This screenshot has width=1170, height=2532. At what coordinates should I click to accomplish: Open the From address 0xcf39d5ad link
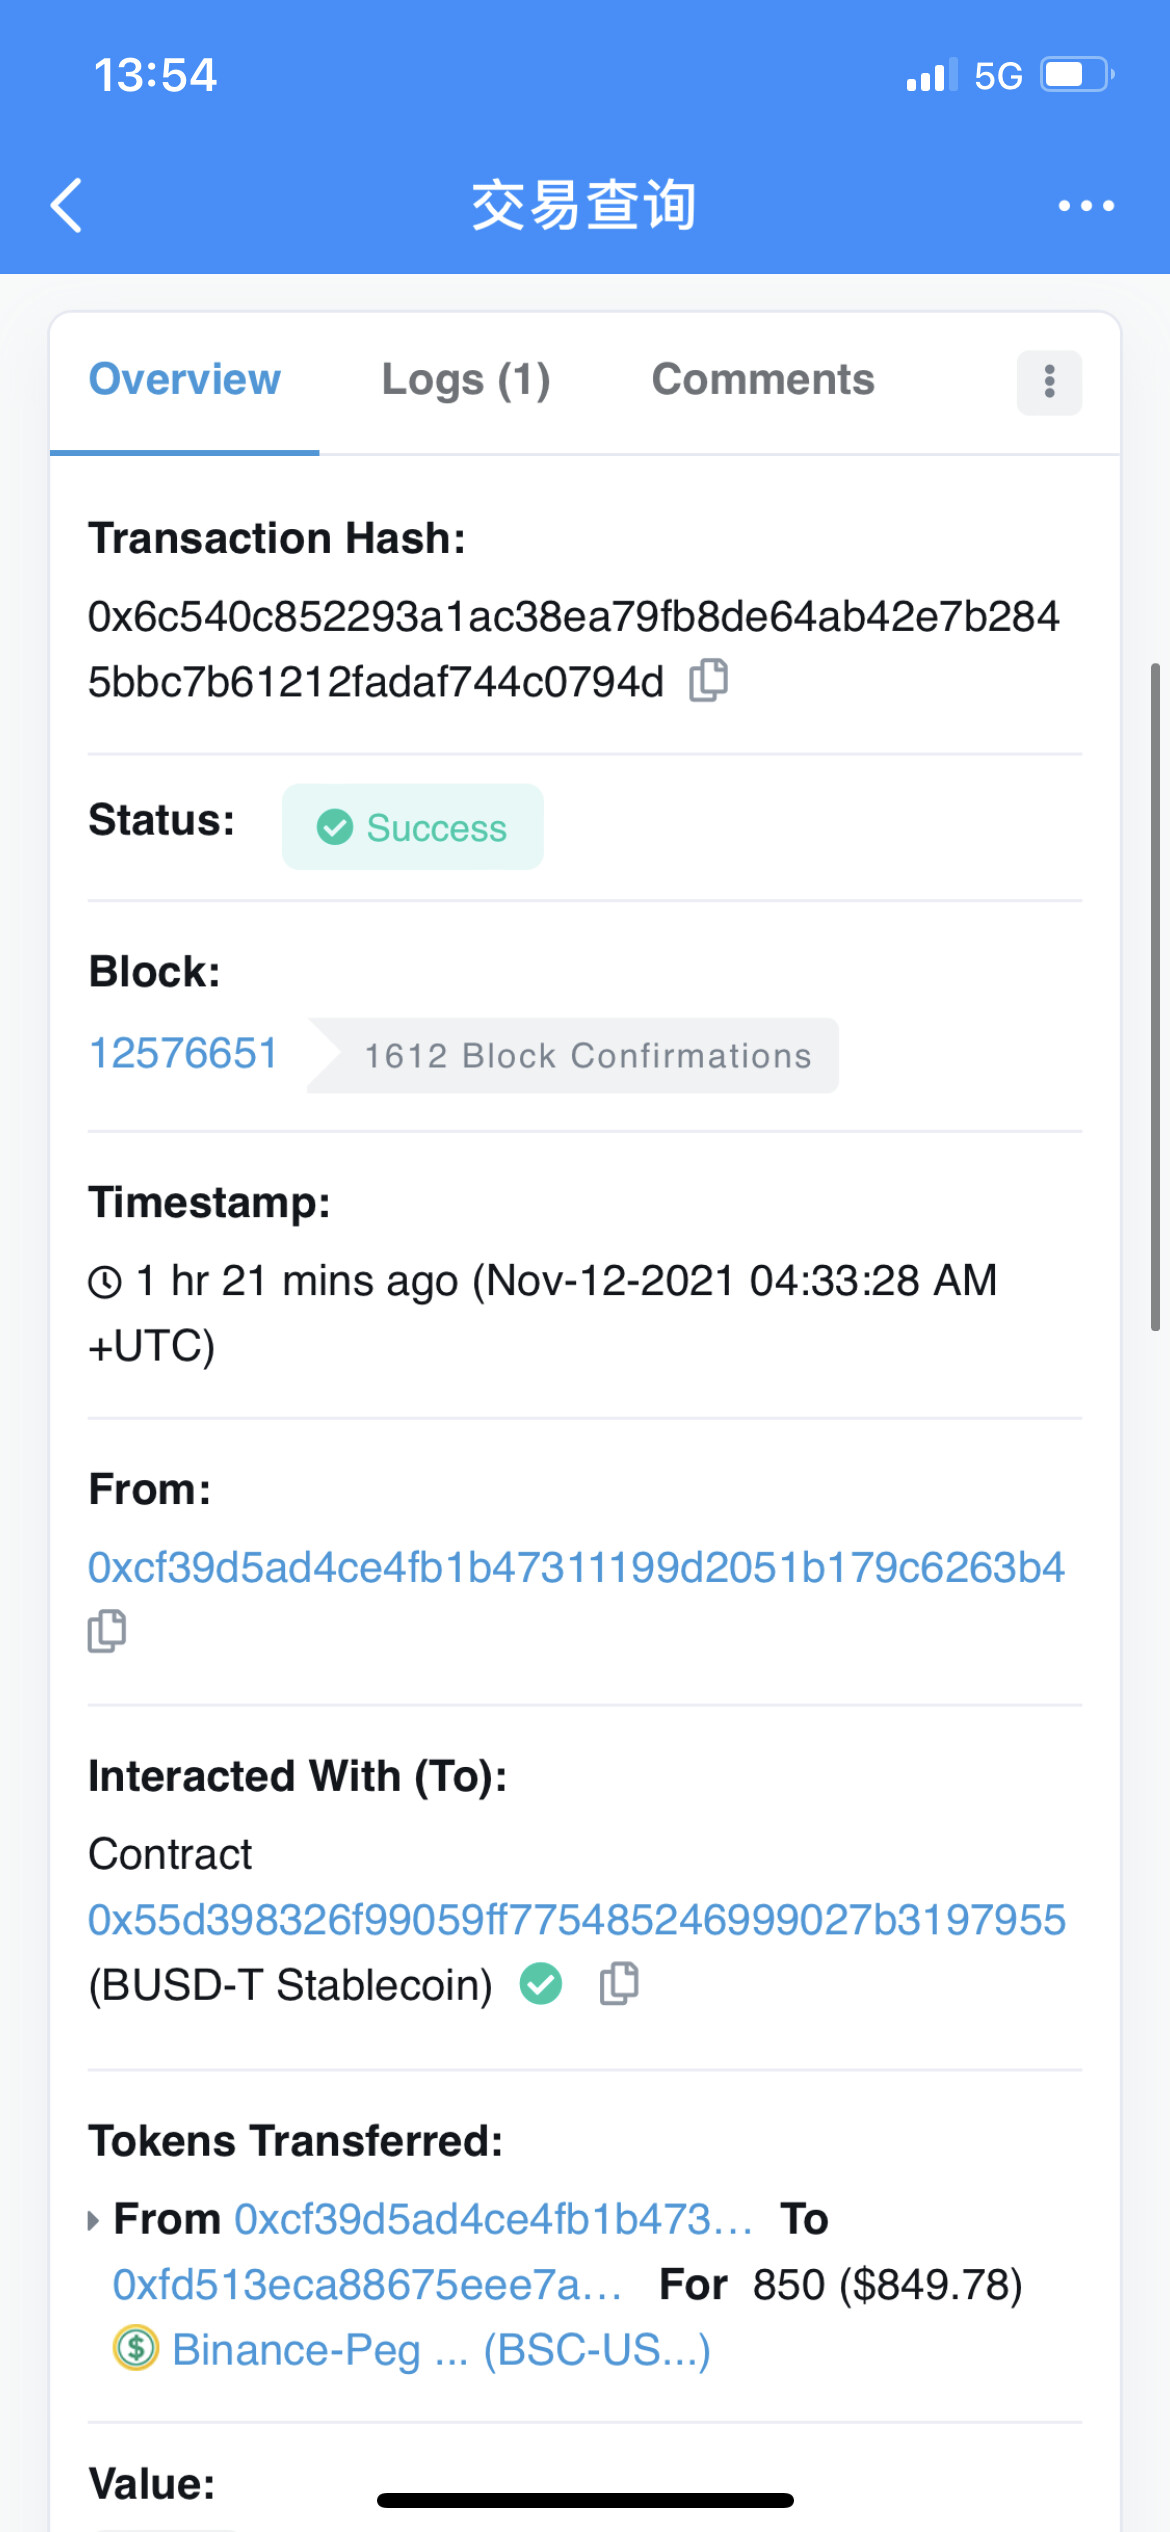tap(576, 1568)
